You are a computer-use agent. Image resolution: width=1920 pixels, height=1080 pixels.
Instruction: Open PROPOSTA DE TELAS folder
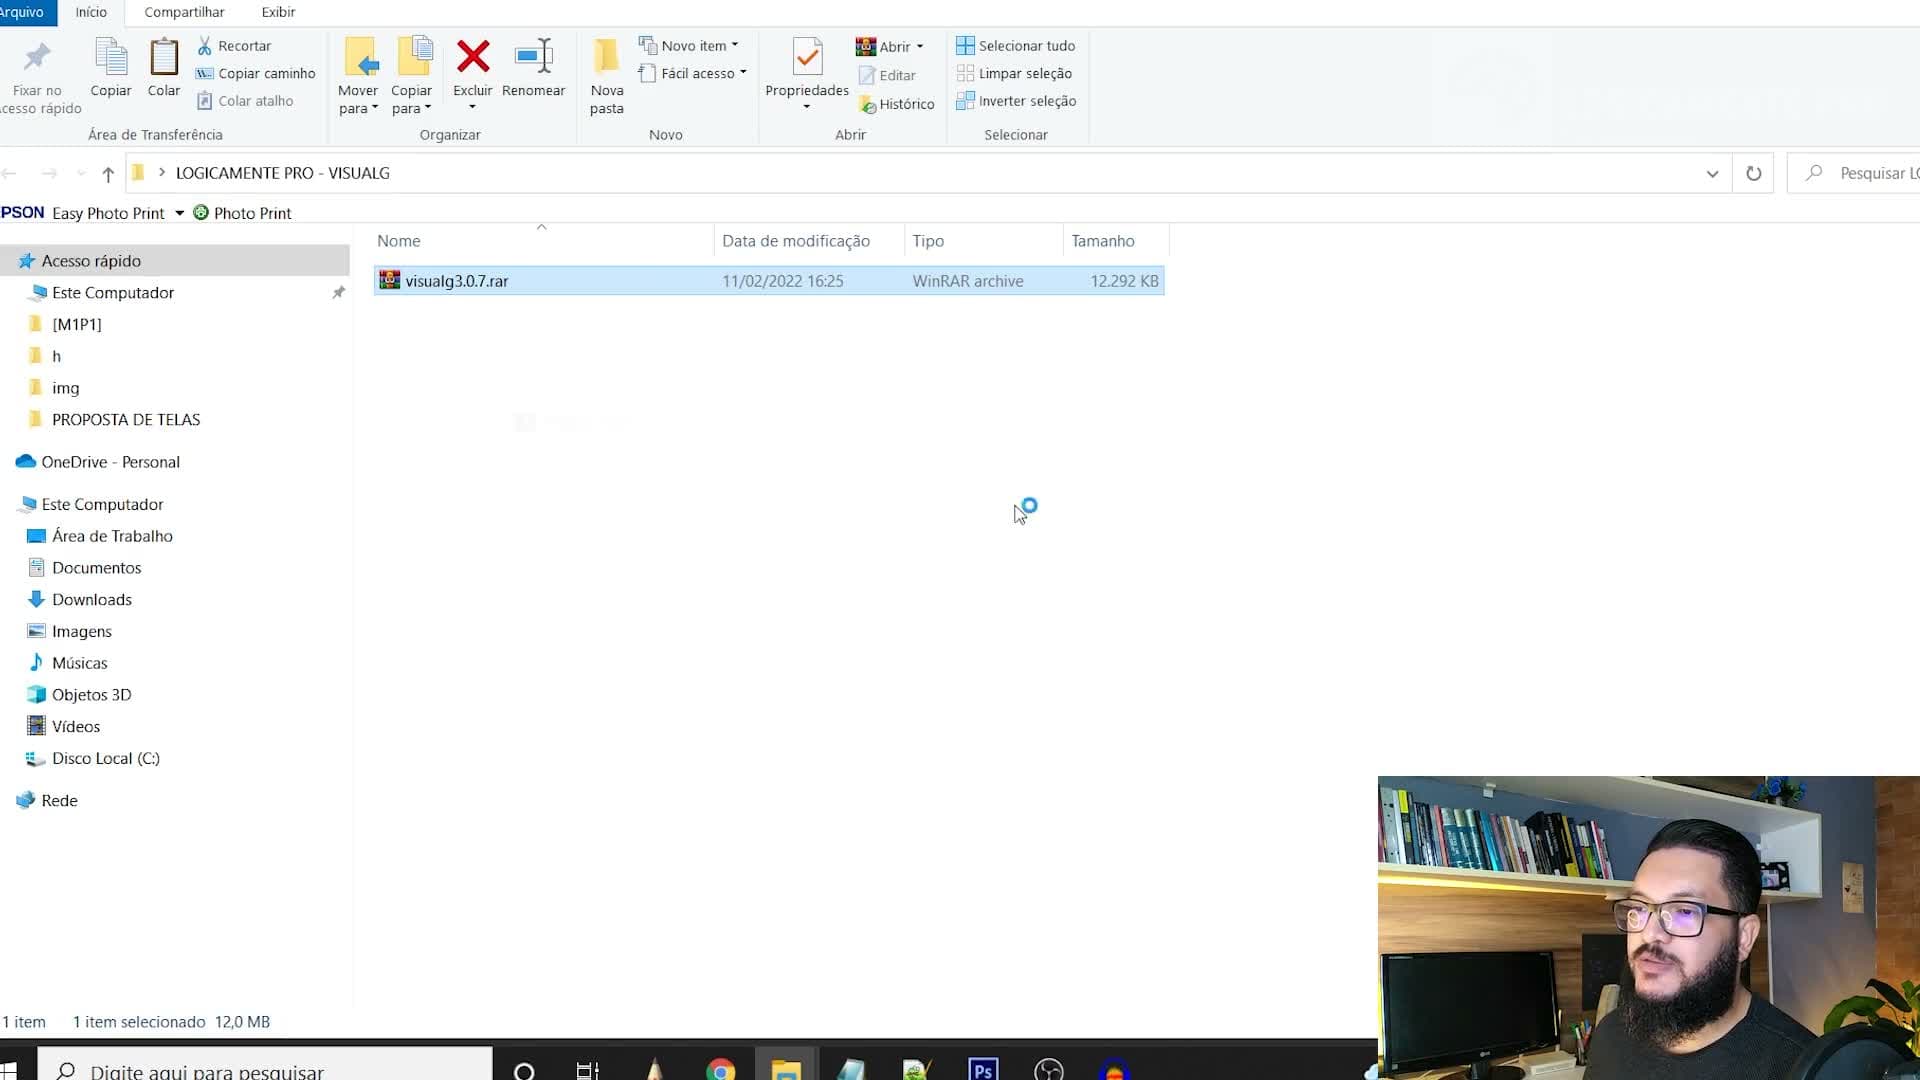[126, 420]
